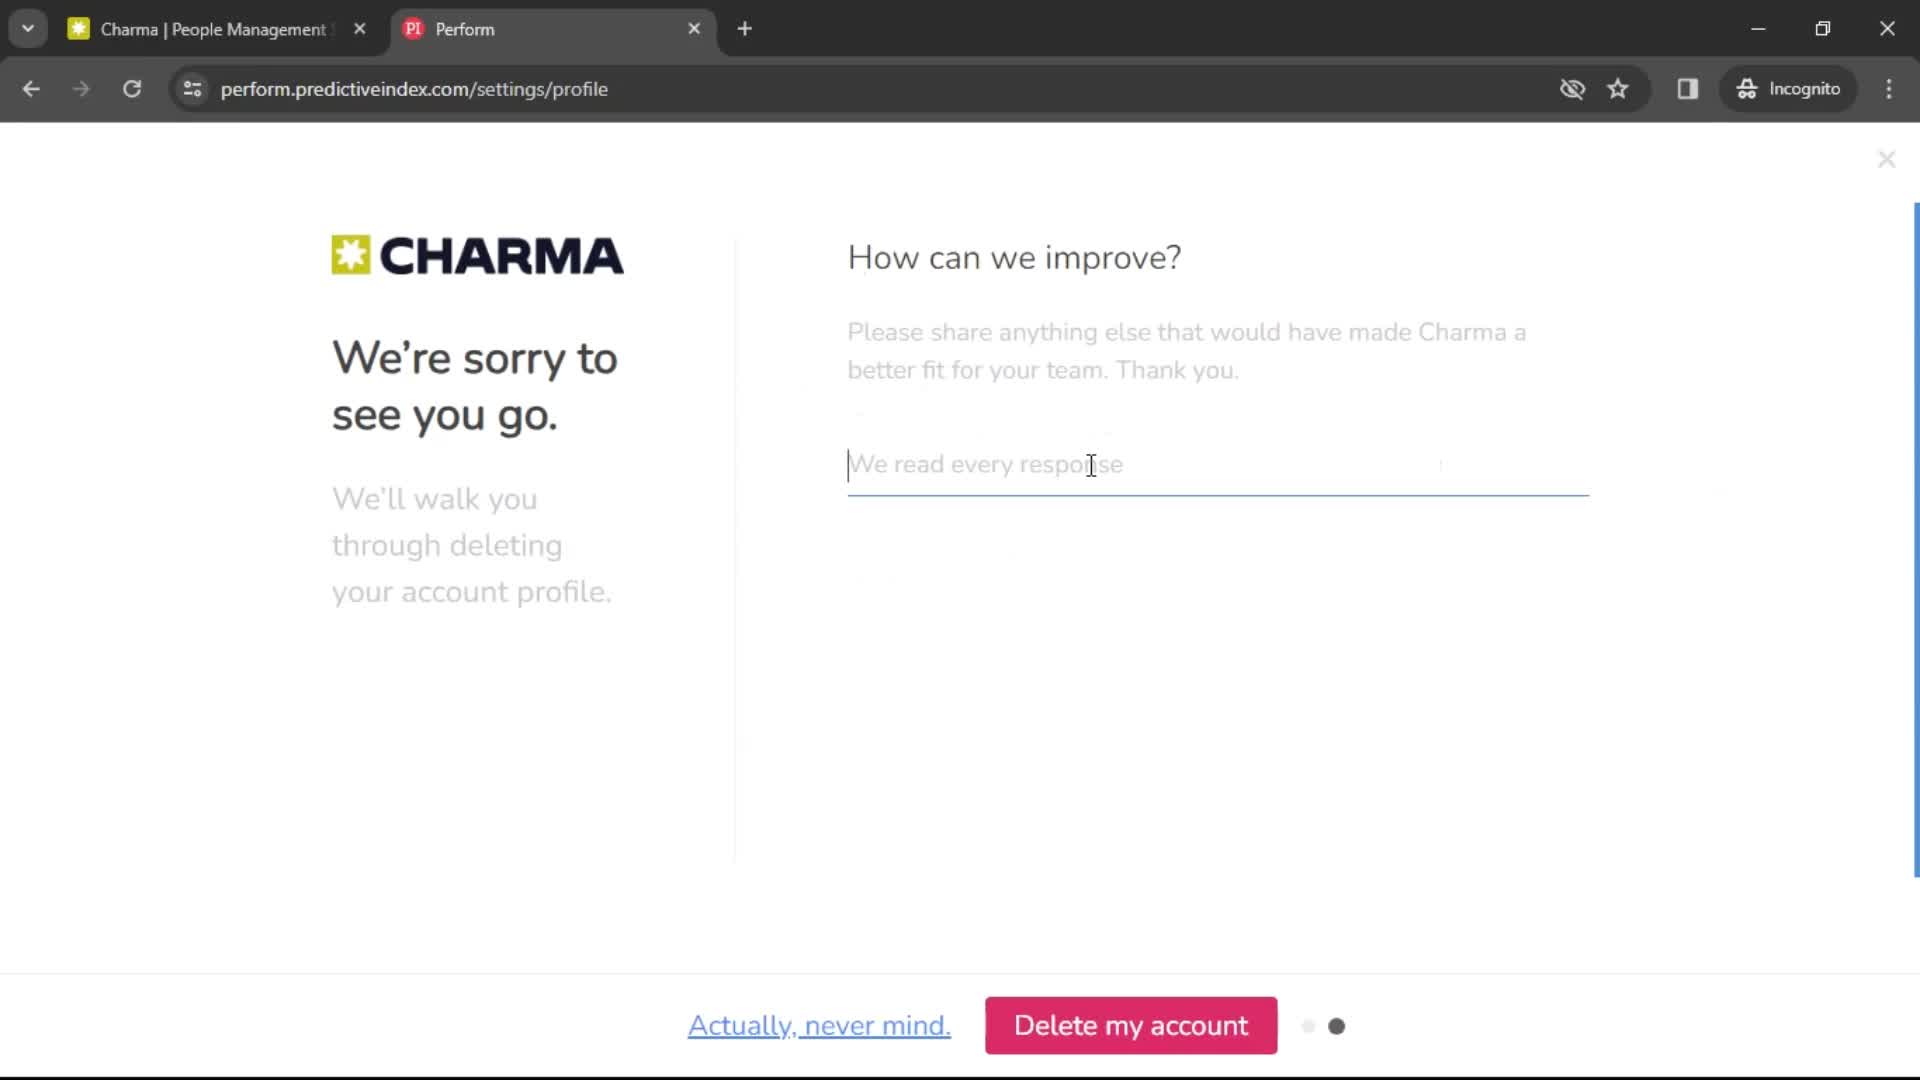The height and width of the screenshot is (1080, 1920).
Task: Toggle the browser forward navigation arrow
Action: point(82,88)
